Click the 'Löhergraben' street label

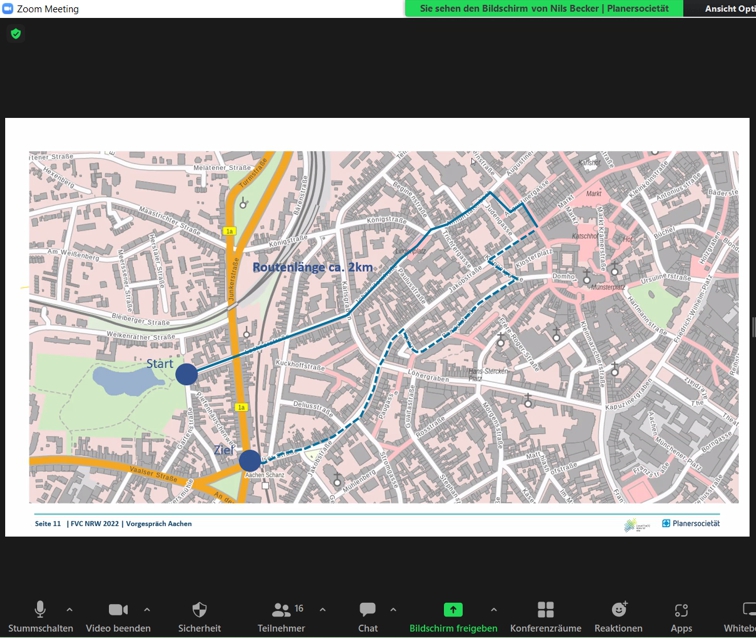(429, 376)
